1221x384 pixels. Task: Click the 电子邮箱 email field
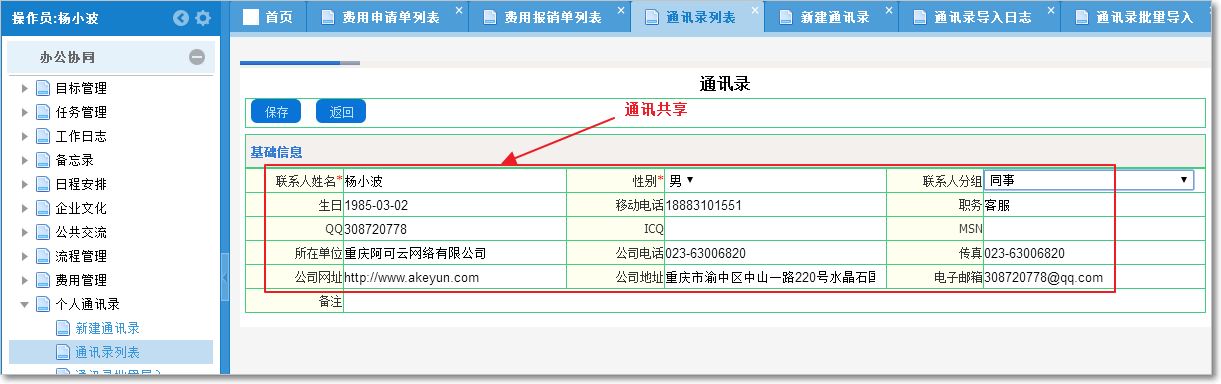(x=1094, y=277)
